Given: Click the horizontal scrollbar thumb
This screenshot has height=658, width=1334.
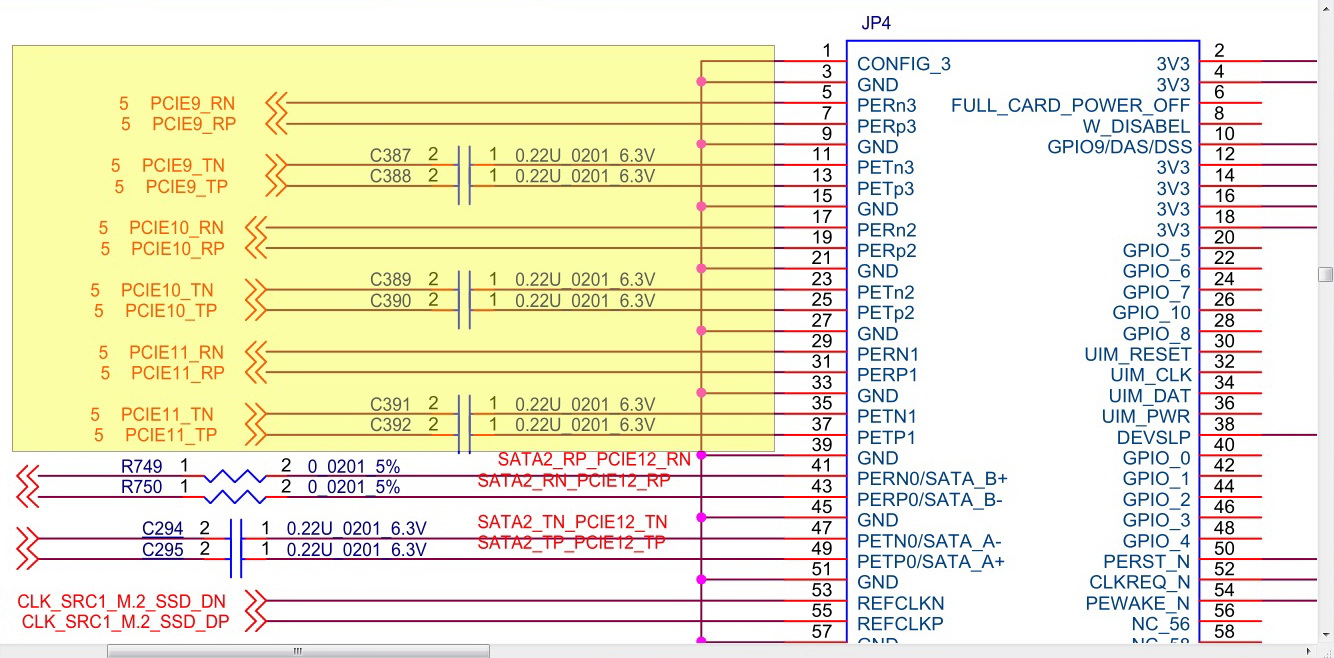Looking at the screenshot, I should pyautogui.click(x=298, y=651).
